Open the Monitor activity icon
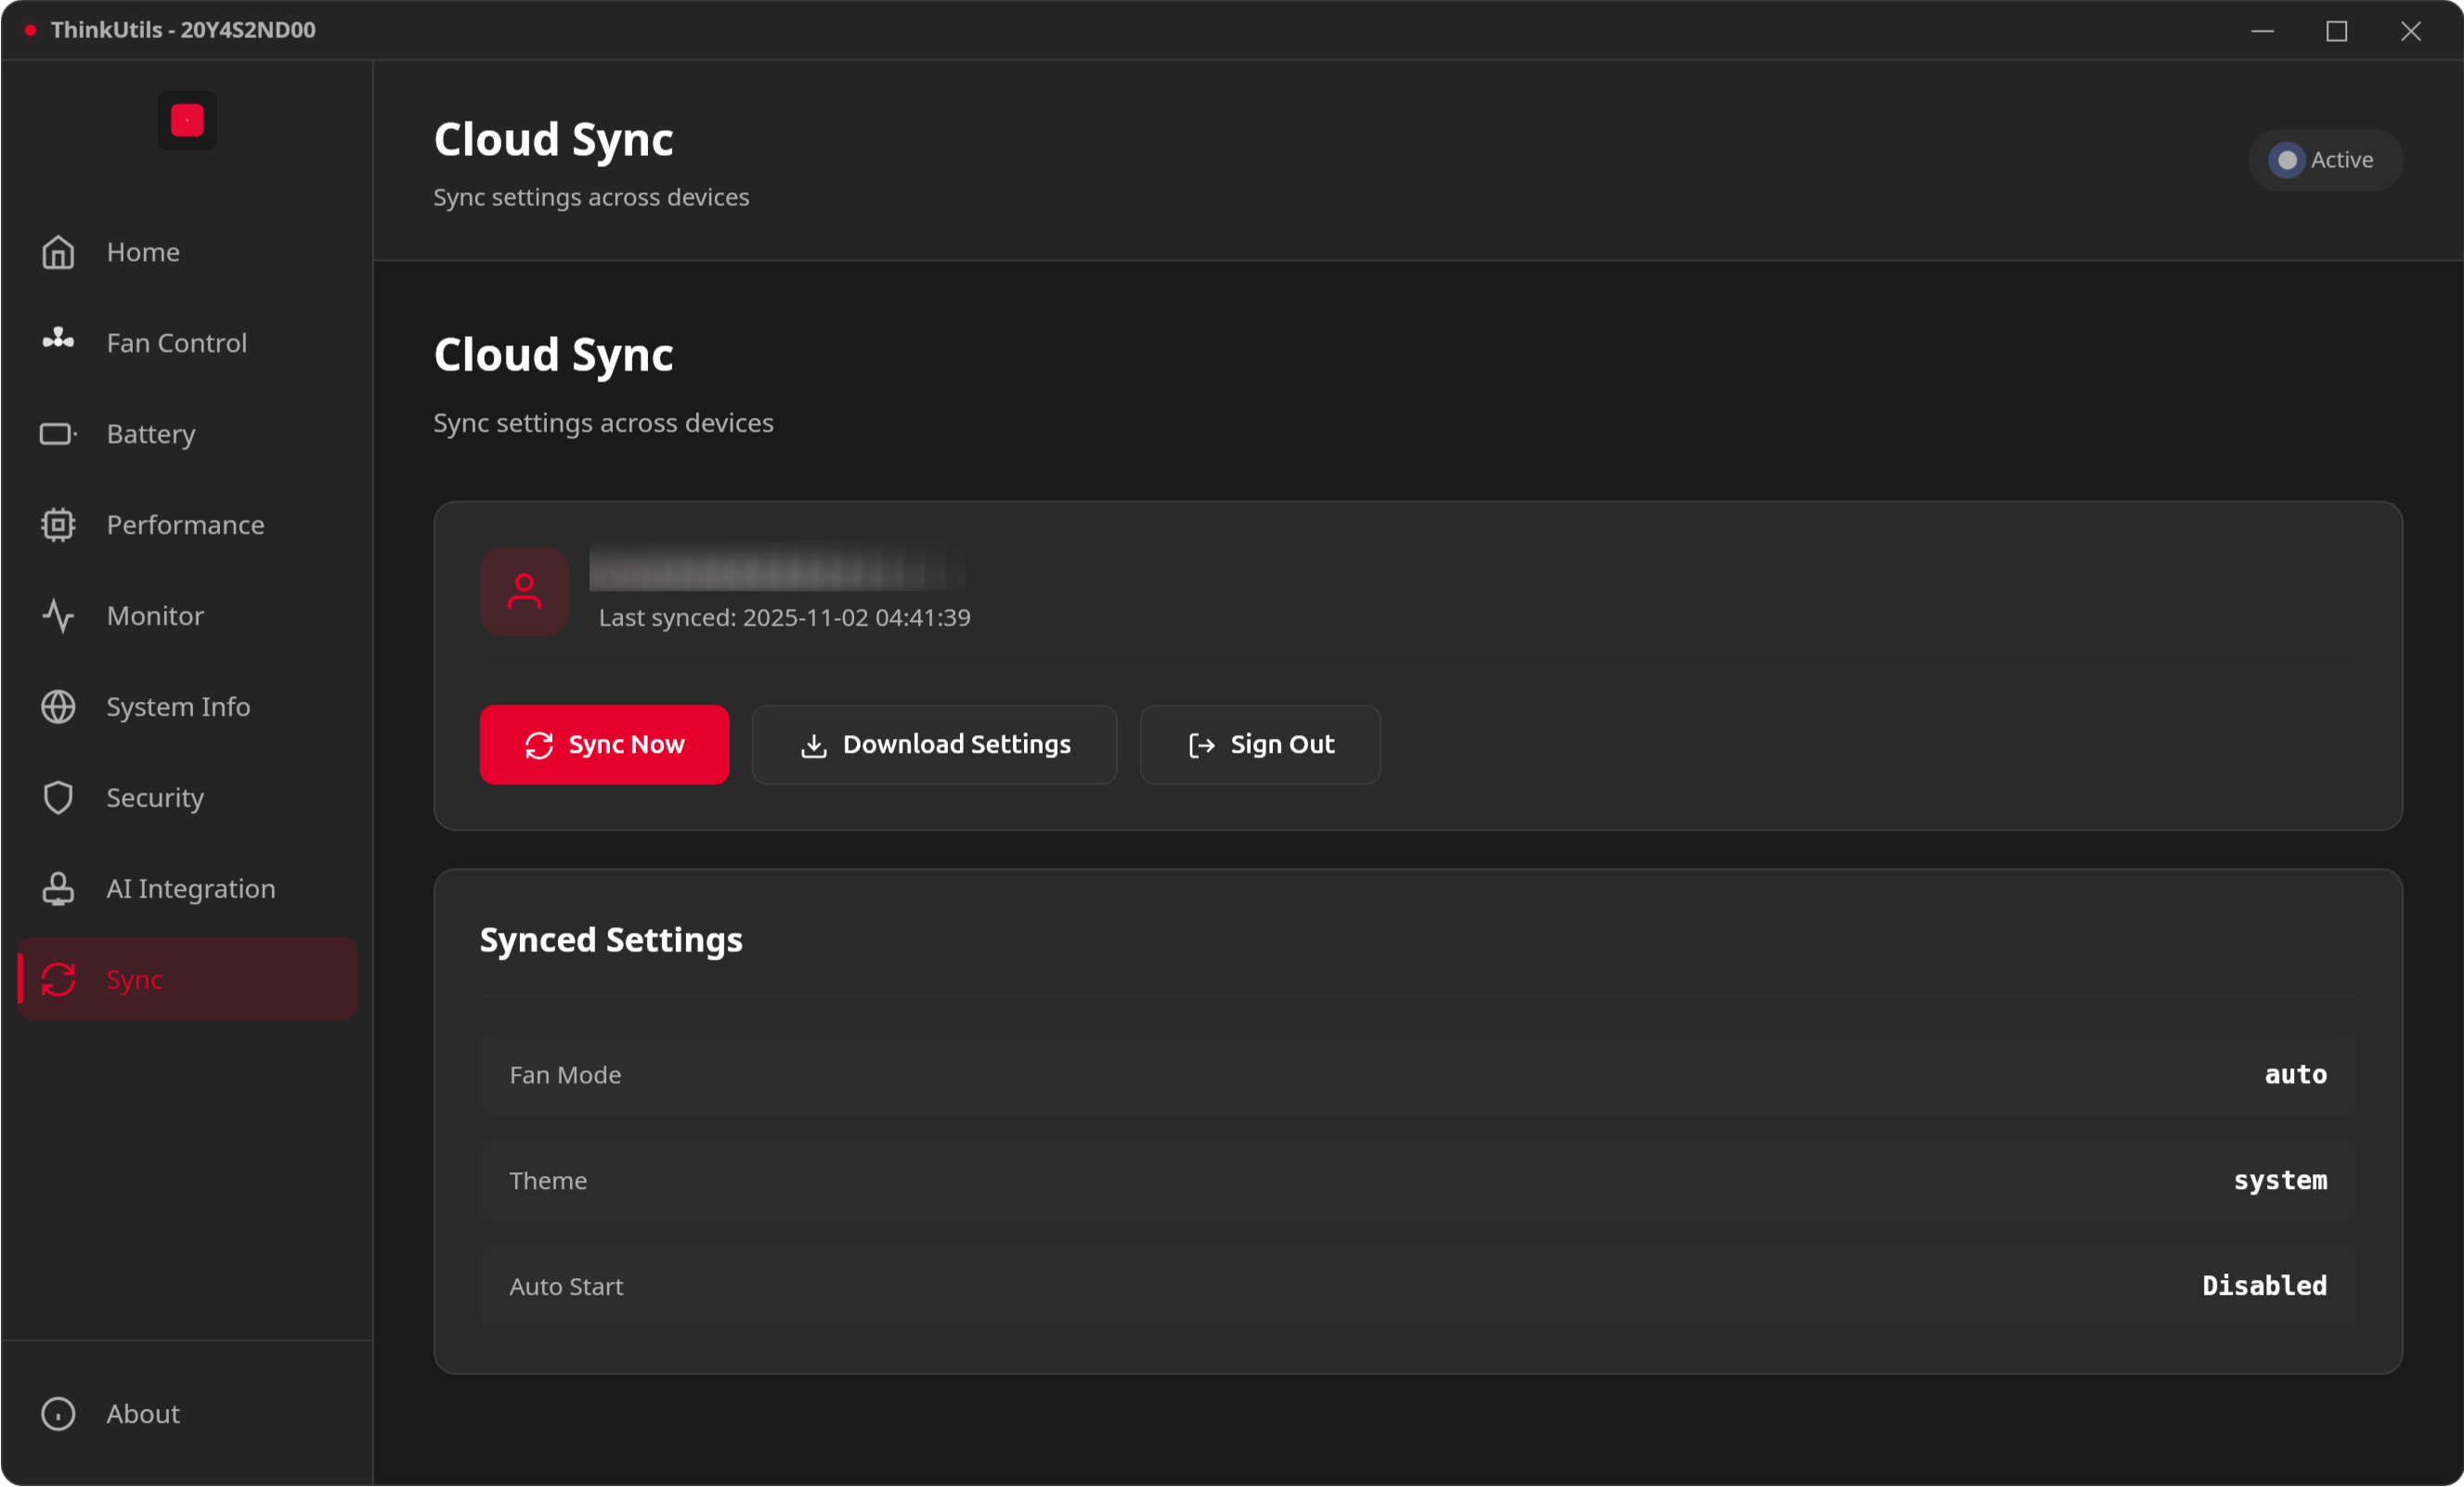This screenshot has height=1487, width=2464. click(x=58, y=615)
